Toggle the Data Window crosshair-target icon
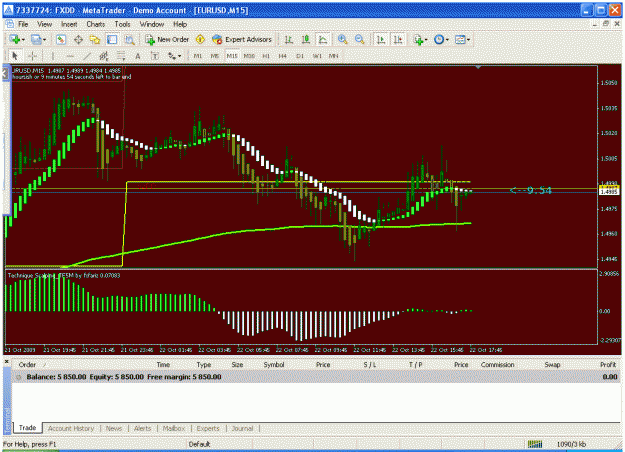This screenshot has height=452, width=625. [x=78, y=39]
